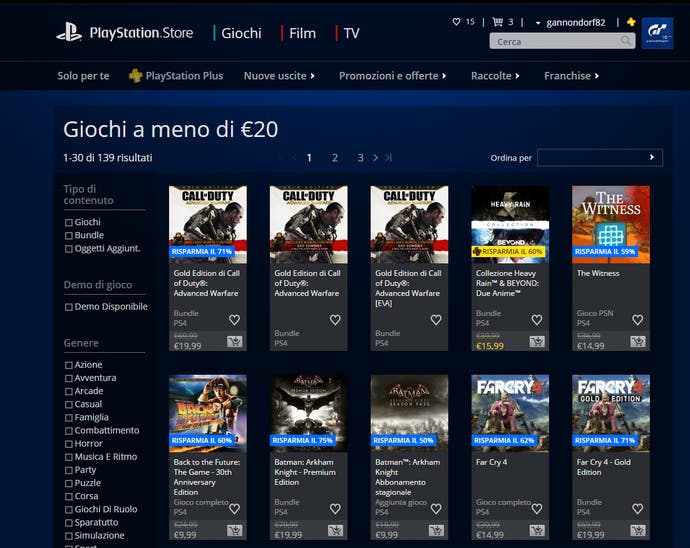Image resolution: width=690 pixels, height=548 pixels.
Task: Add first Call of Duty Gold Edition to wishlist
Action: [x=235, y=320]
